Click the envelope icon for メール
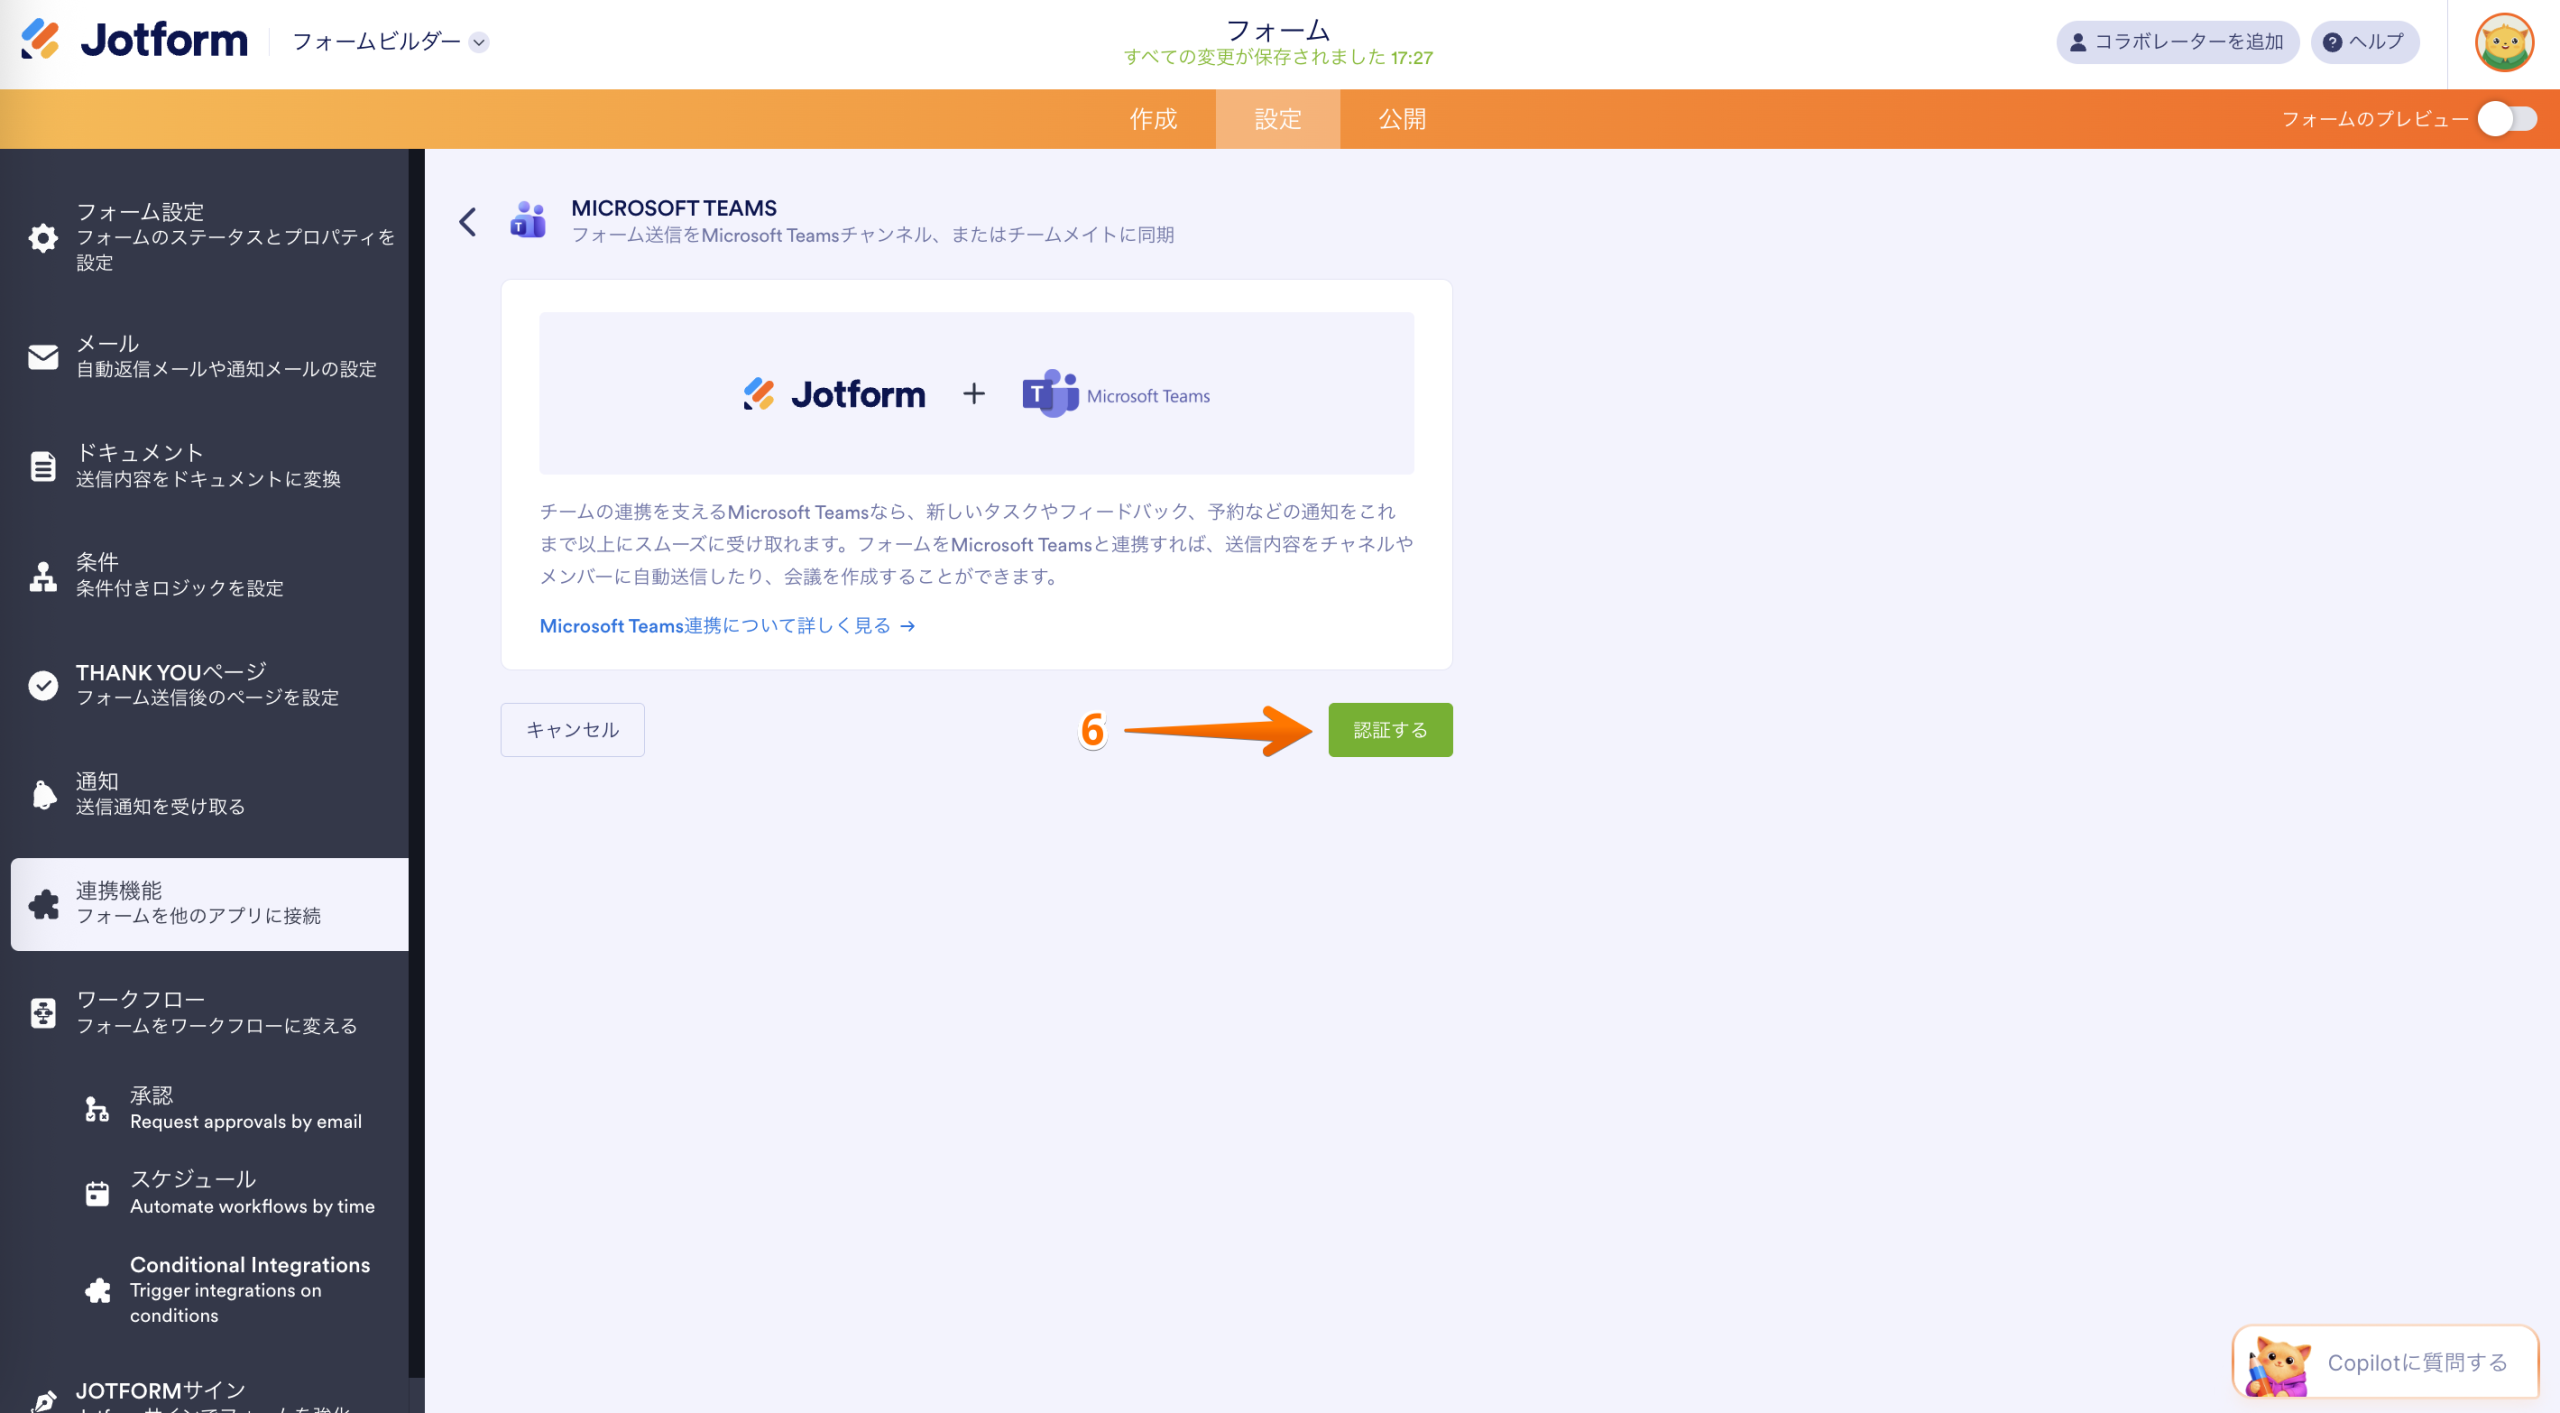Screen dimensions: 2560x1413 pos(43,356)
